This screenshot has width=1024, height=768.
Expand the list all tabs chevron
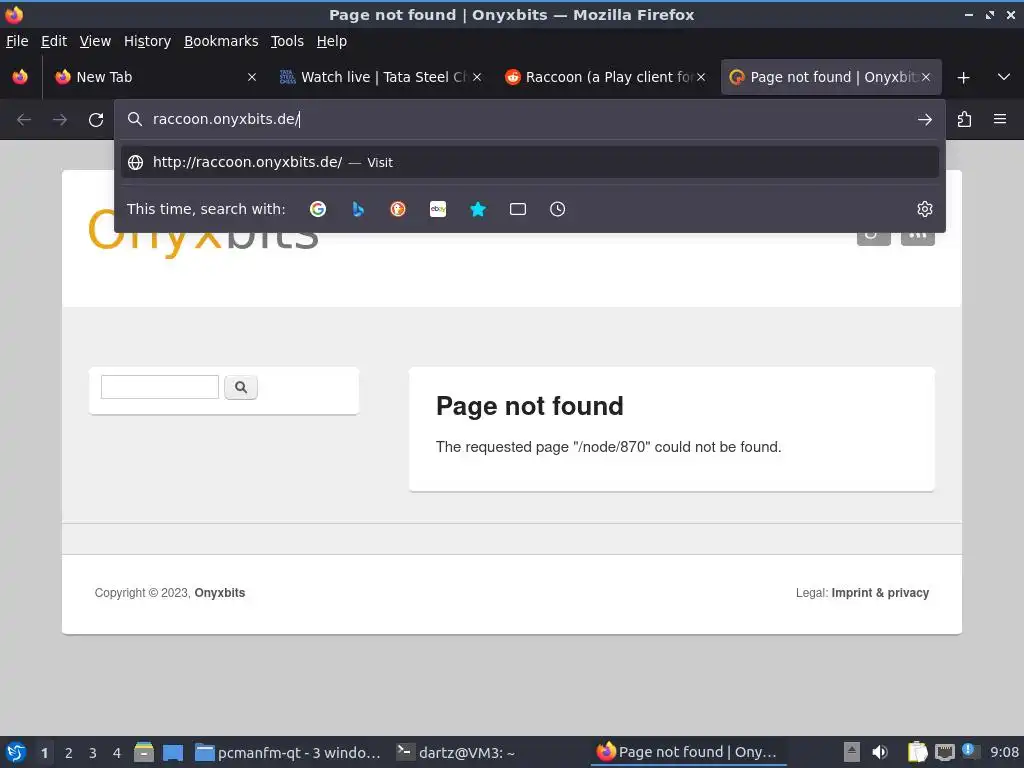[x=1004, y=77]
